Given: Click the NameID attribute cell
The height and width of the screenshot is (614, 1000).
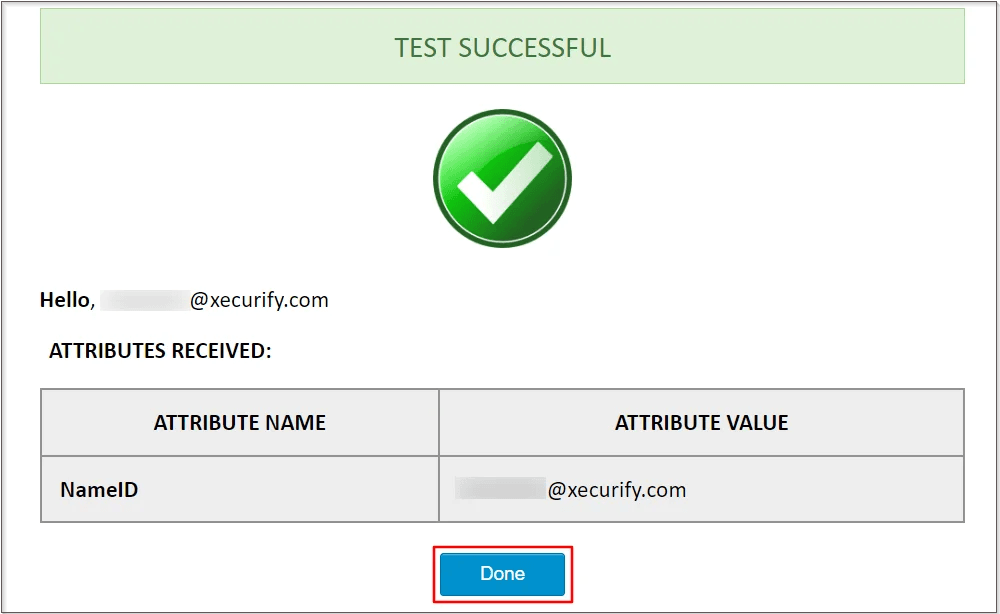Looking at the screenshot, I should 240,489.
